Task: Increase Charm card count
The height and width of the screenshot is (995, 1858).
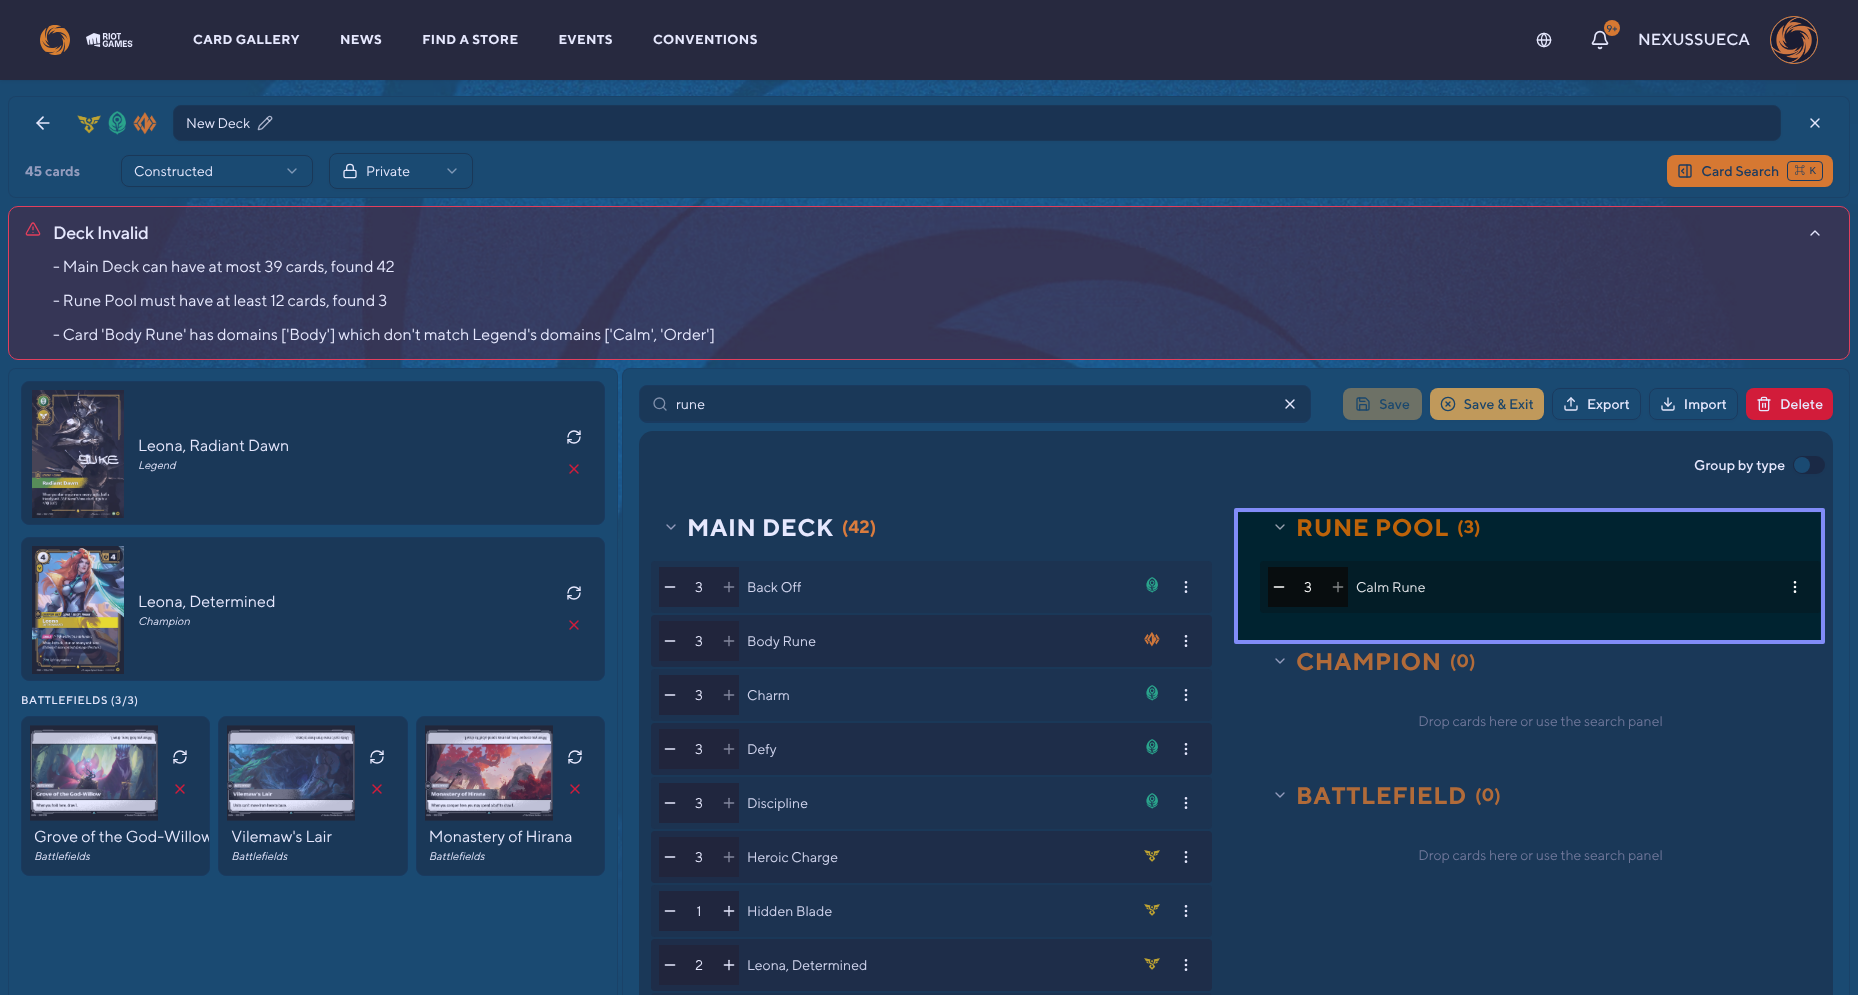Action: click(x=729, y=695)
